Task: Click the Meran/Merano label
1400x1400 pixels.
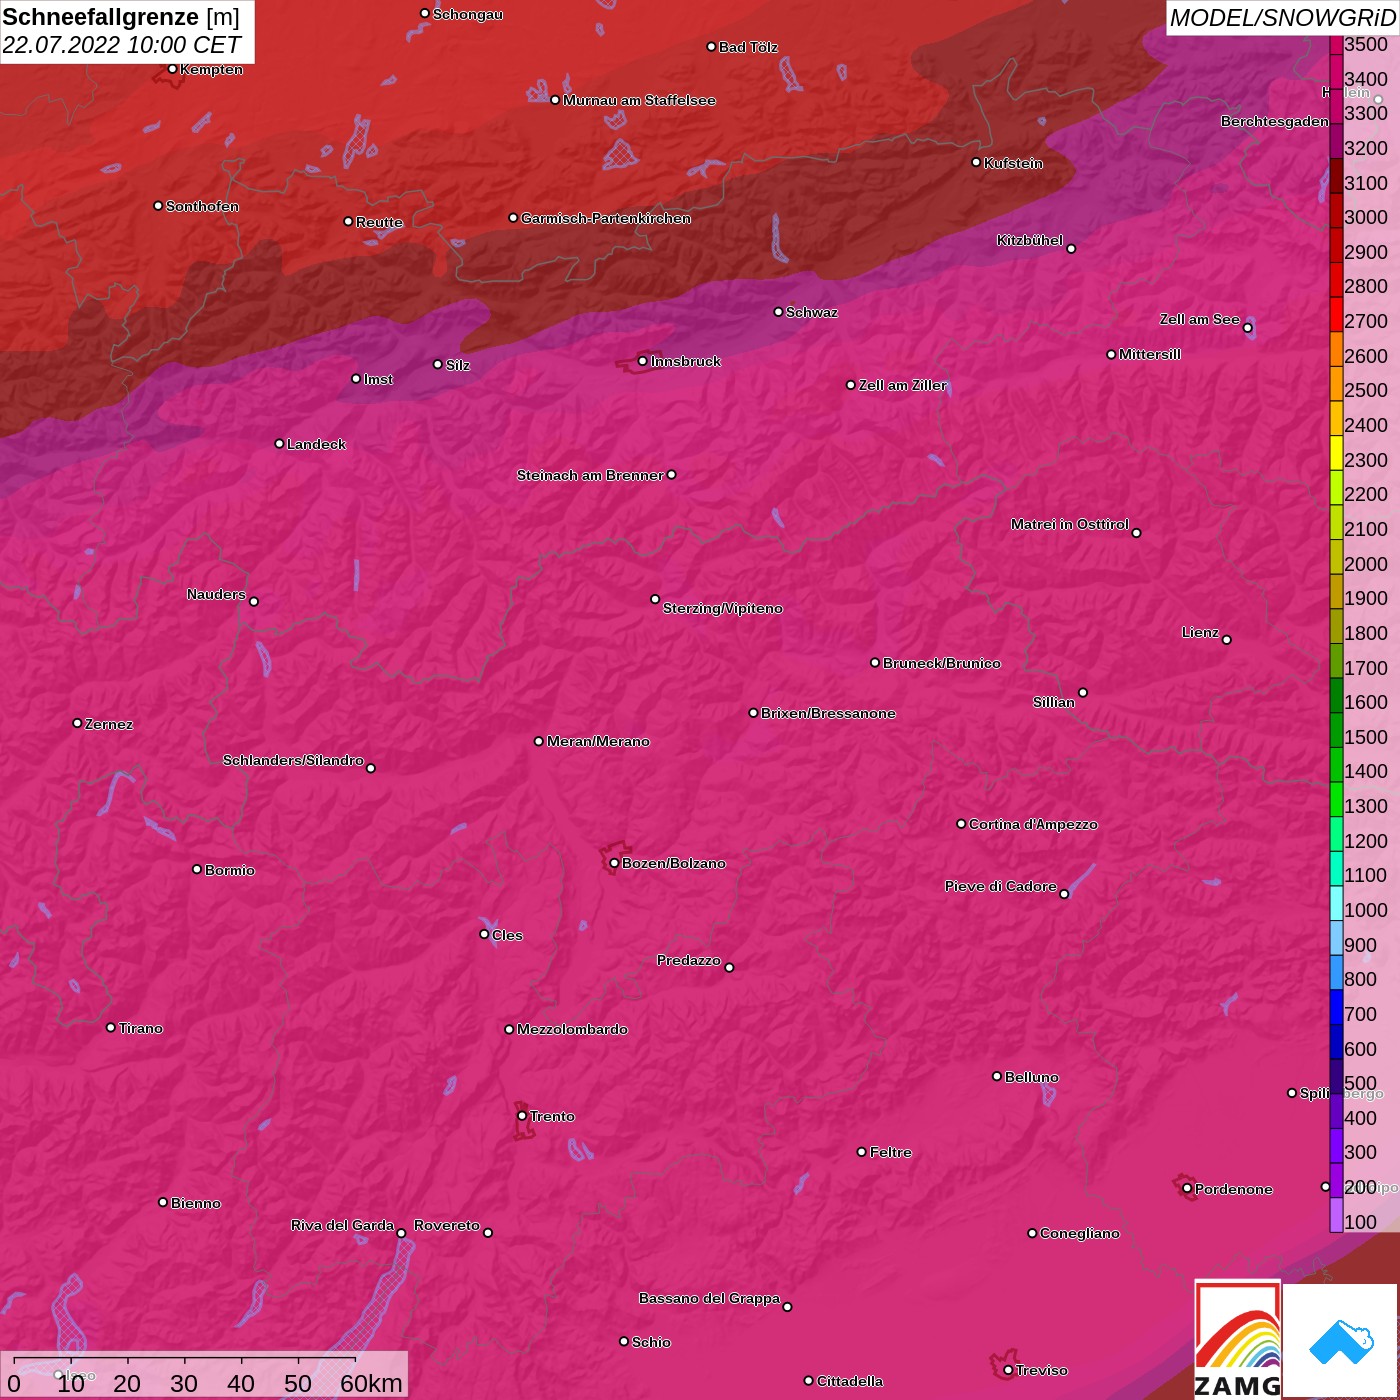Action: 598,741
